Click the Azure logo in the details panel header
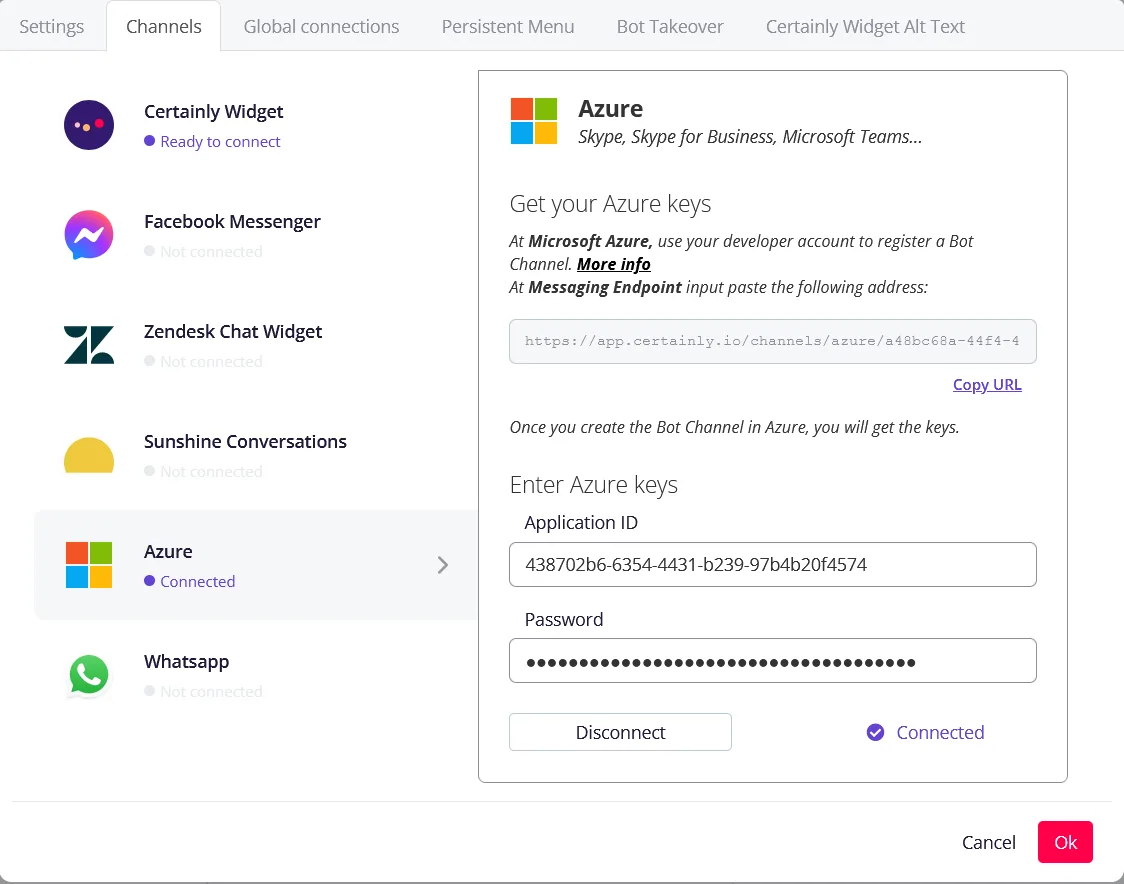Screen dimensions: 1124x884 (x=534, y=121)
